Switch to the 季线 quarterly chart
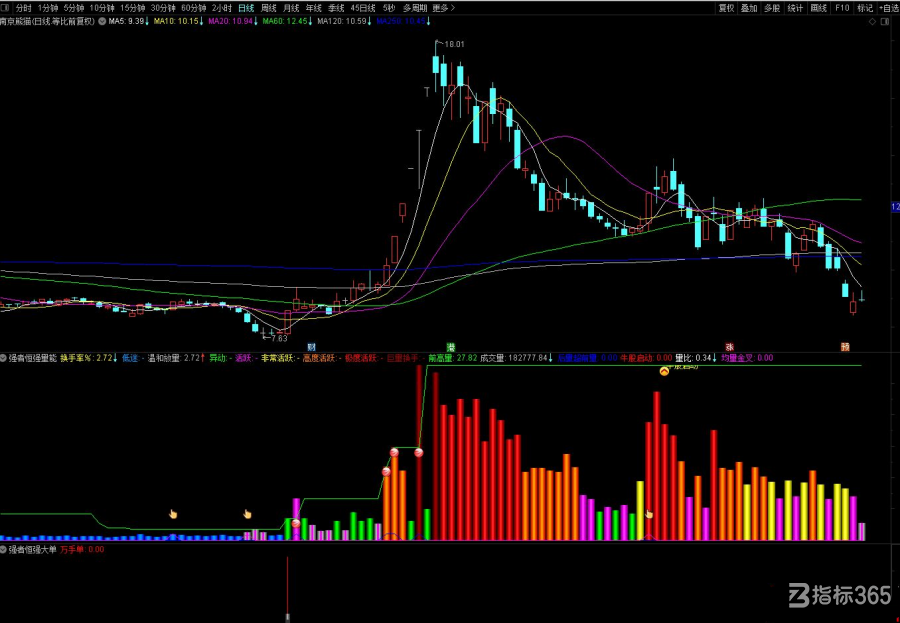This screenshot has width=900, height=623. tap(336, 8)
